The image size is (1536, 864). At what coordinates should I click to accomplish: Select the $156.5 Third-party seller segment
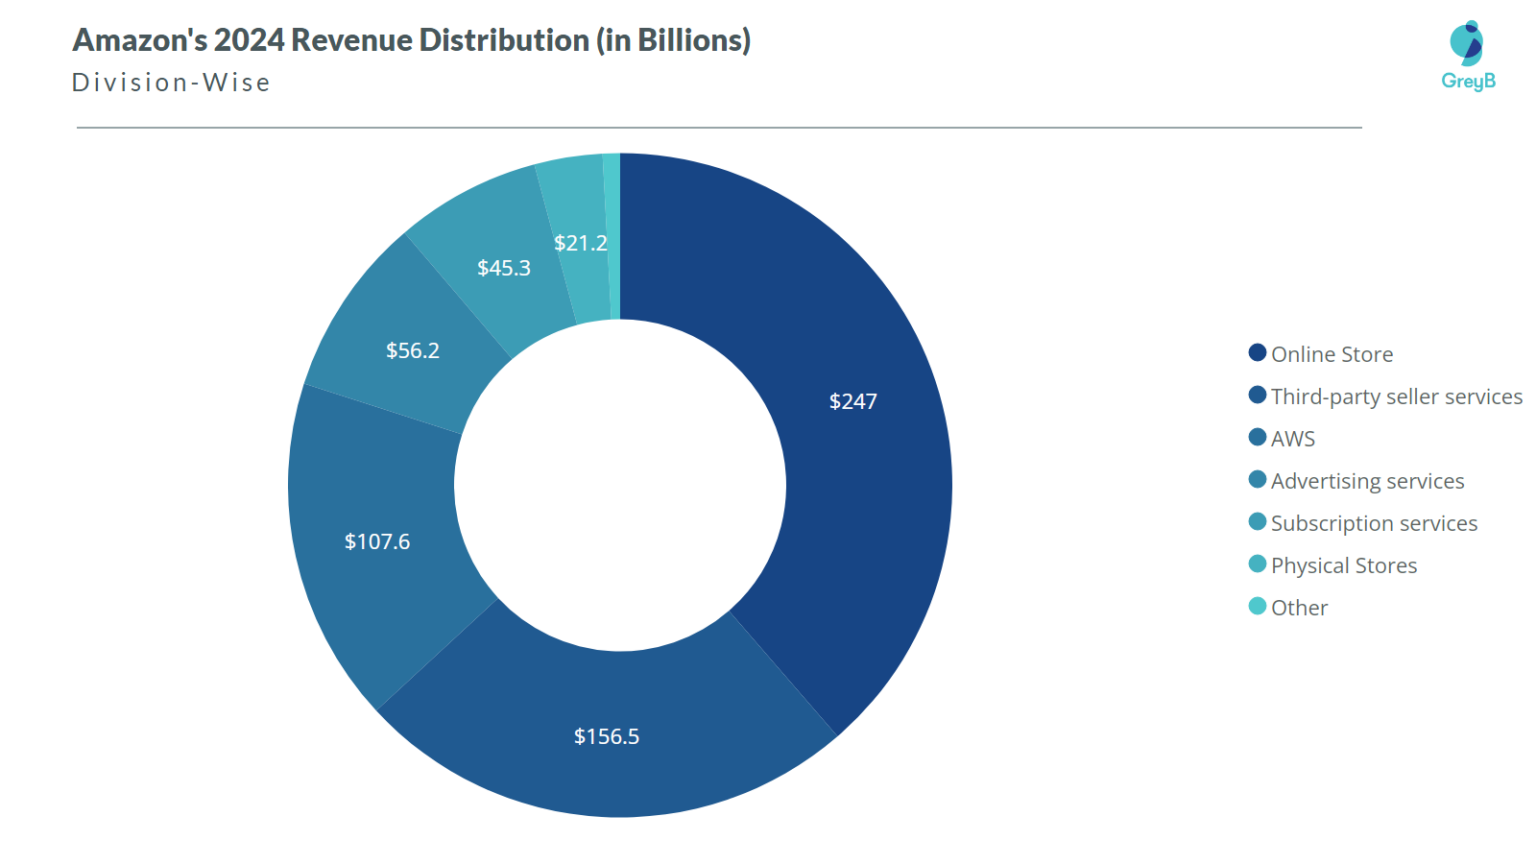coord(607,737)
